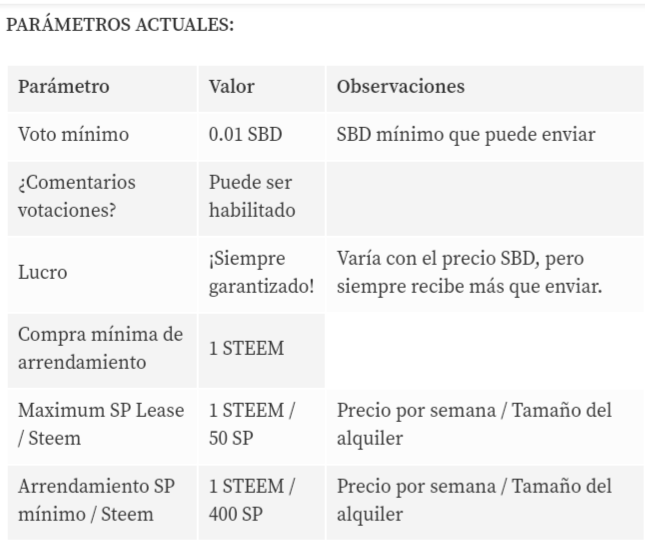Click the "1 STEEM / 400 SP" value
The height and width of the screenshot is (542, 645).
pyautogui.click(x=251, y=500)
